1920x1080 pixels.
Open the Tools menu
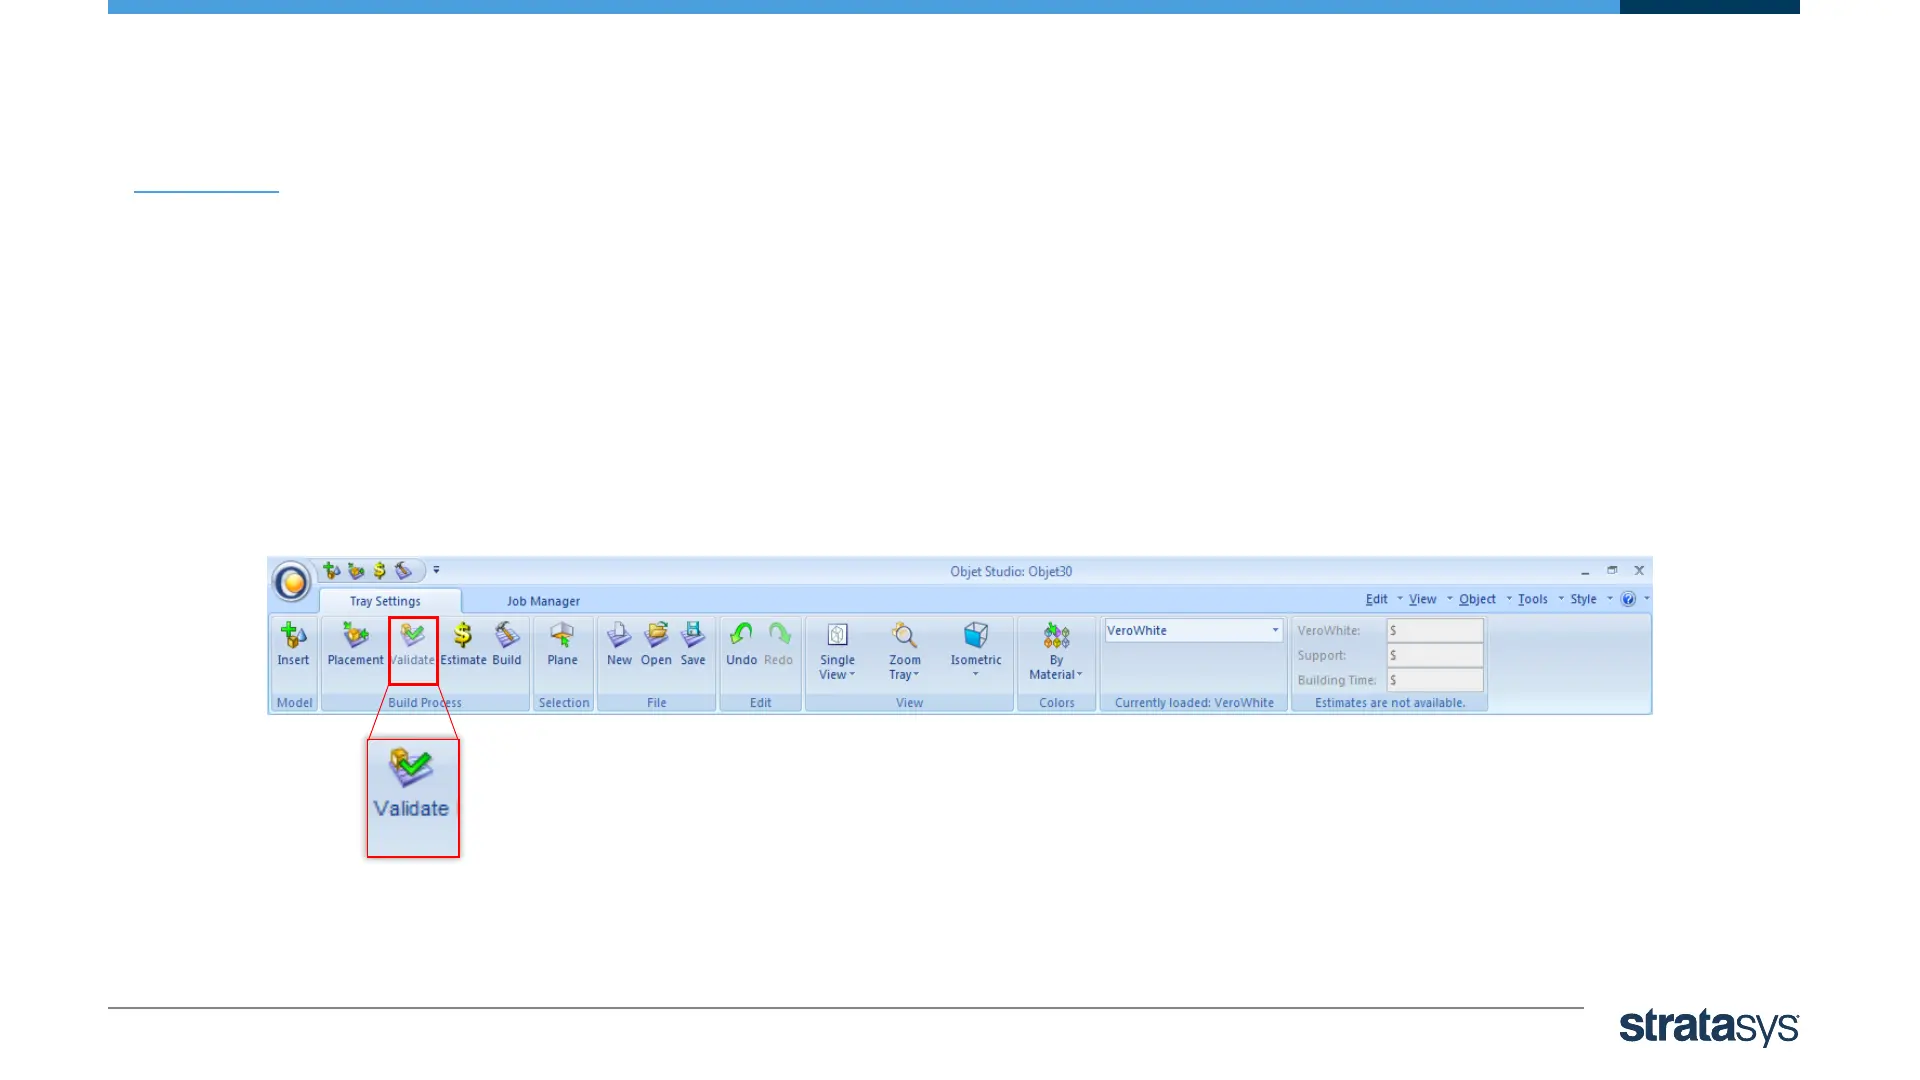point(1532,599)
